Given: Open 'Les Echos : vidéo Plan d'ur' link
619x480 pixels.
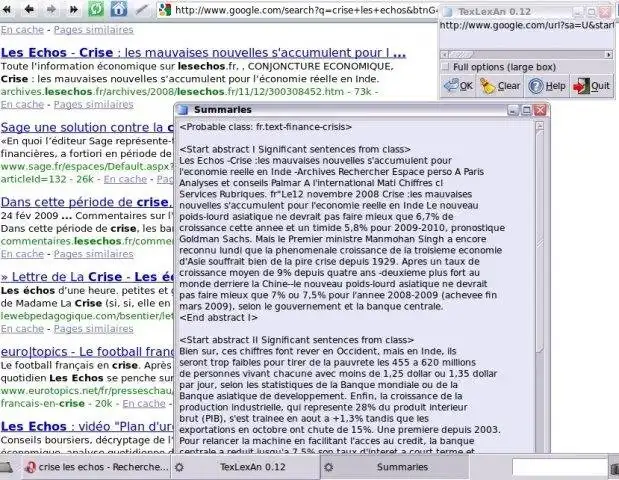Looking at the screenshot, I should coord(87,427).
